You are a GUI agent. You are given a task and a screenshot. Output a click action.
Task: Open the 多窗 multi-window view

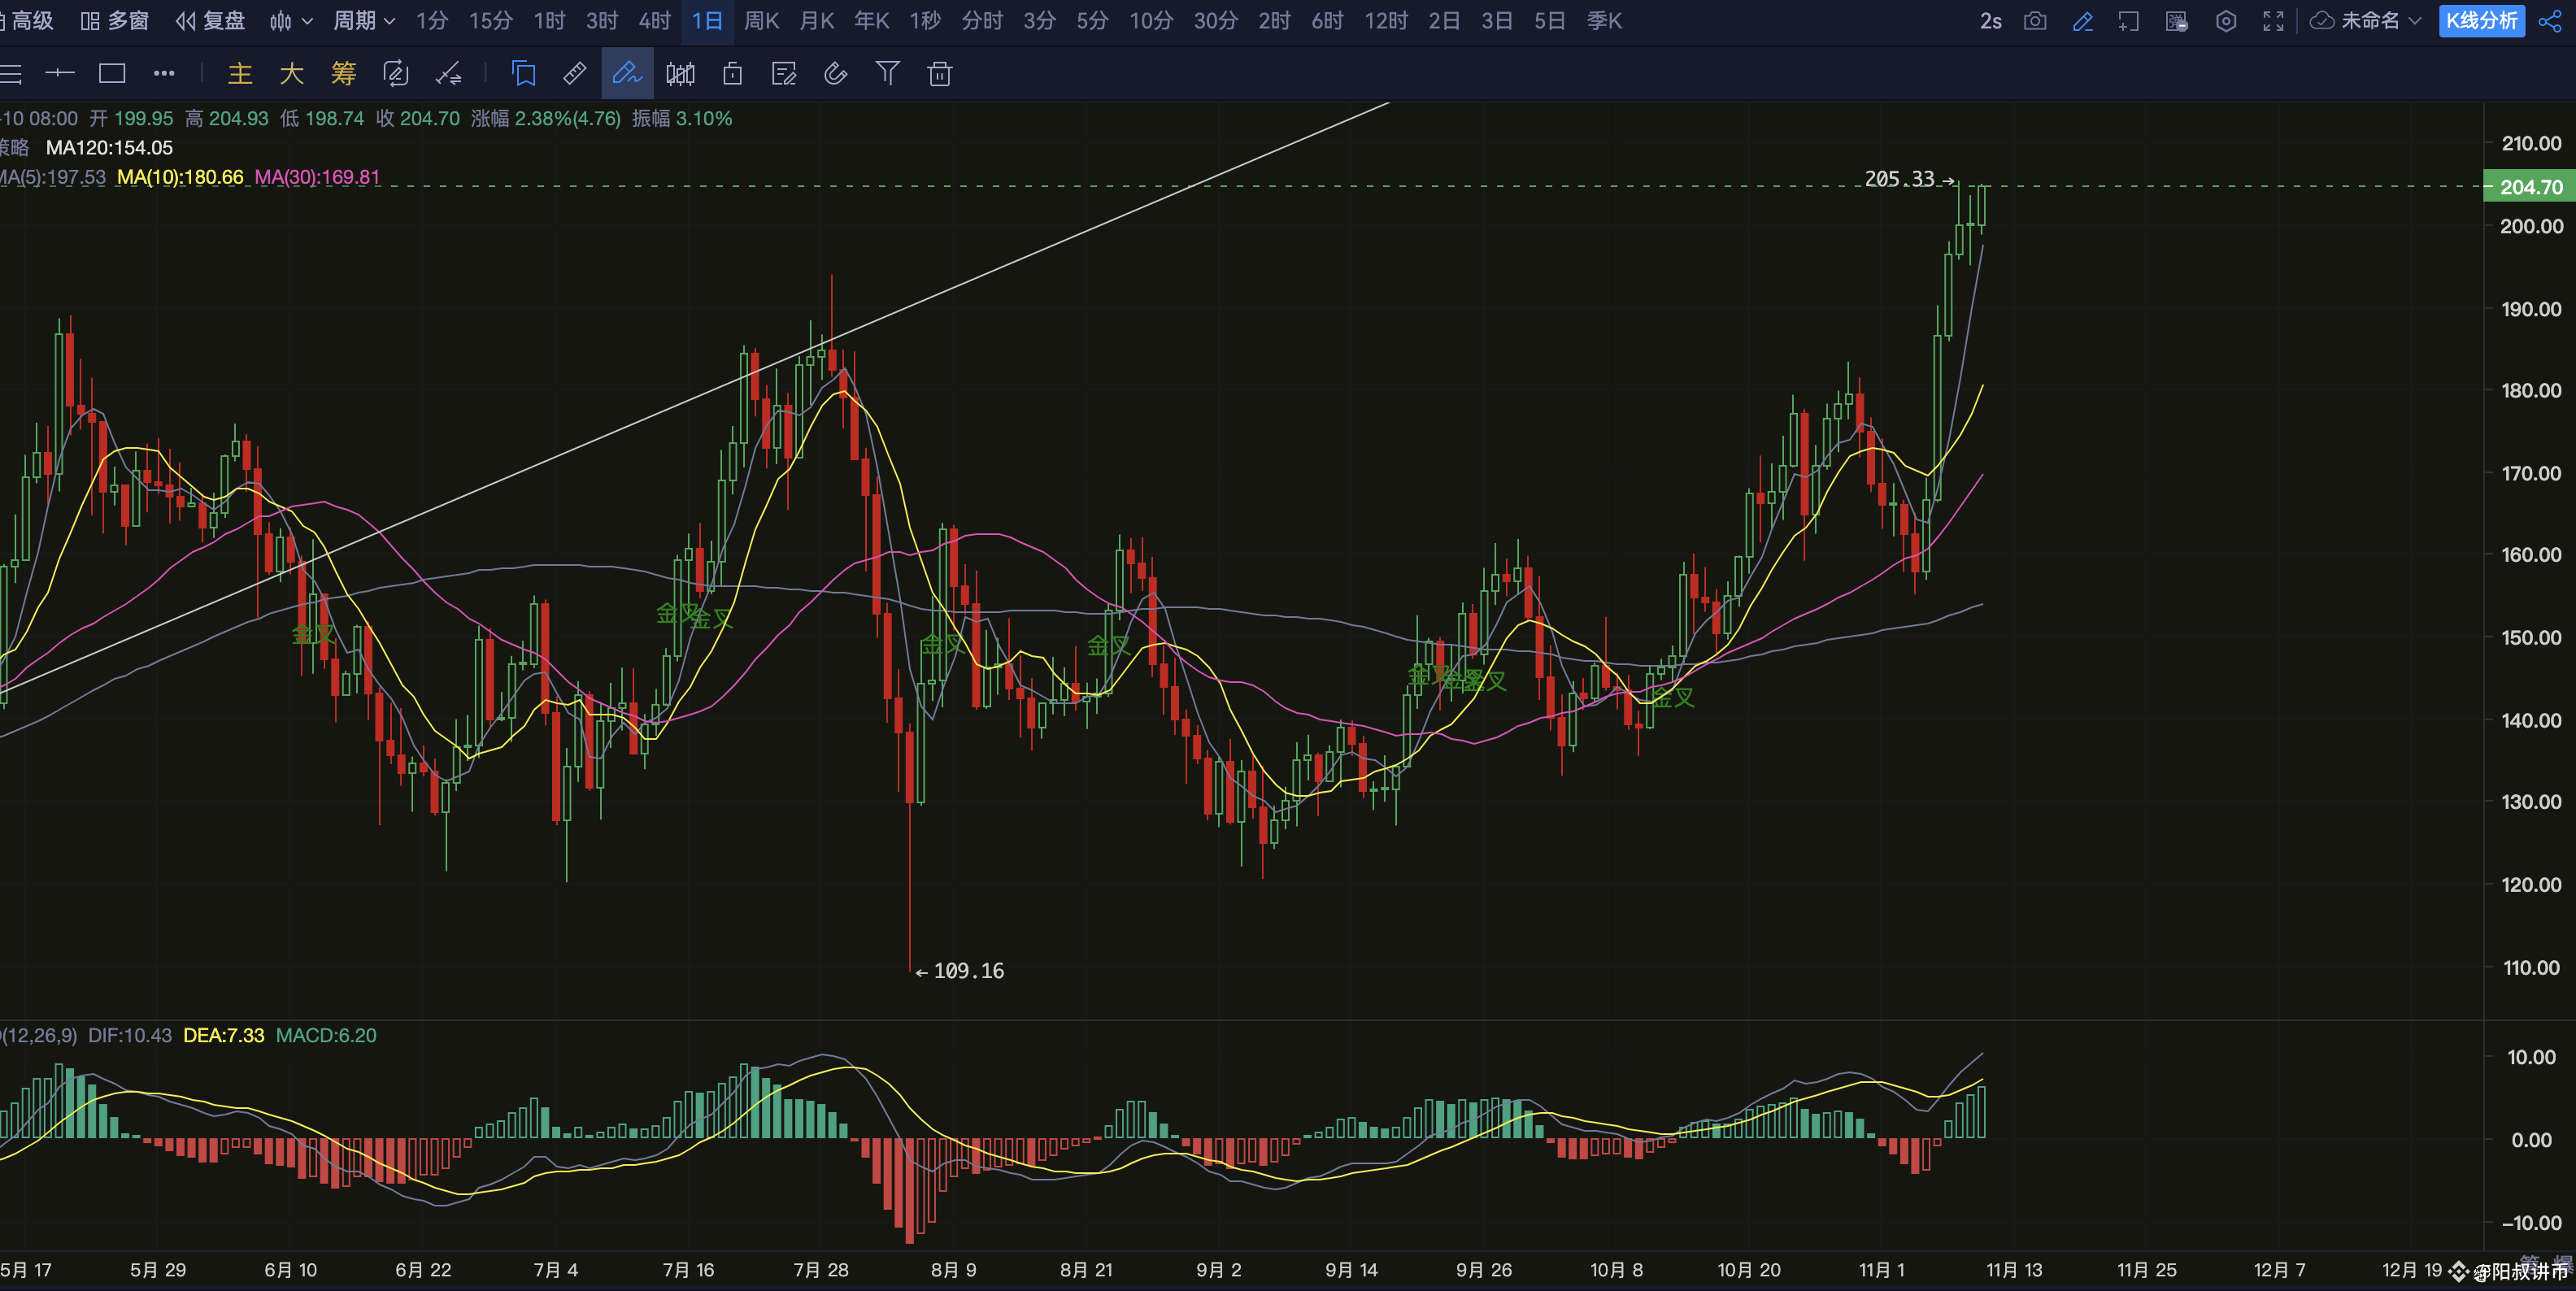click(114, 21)
